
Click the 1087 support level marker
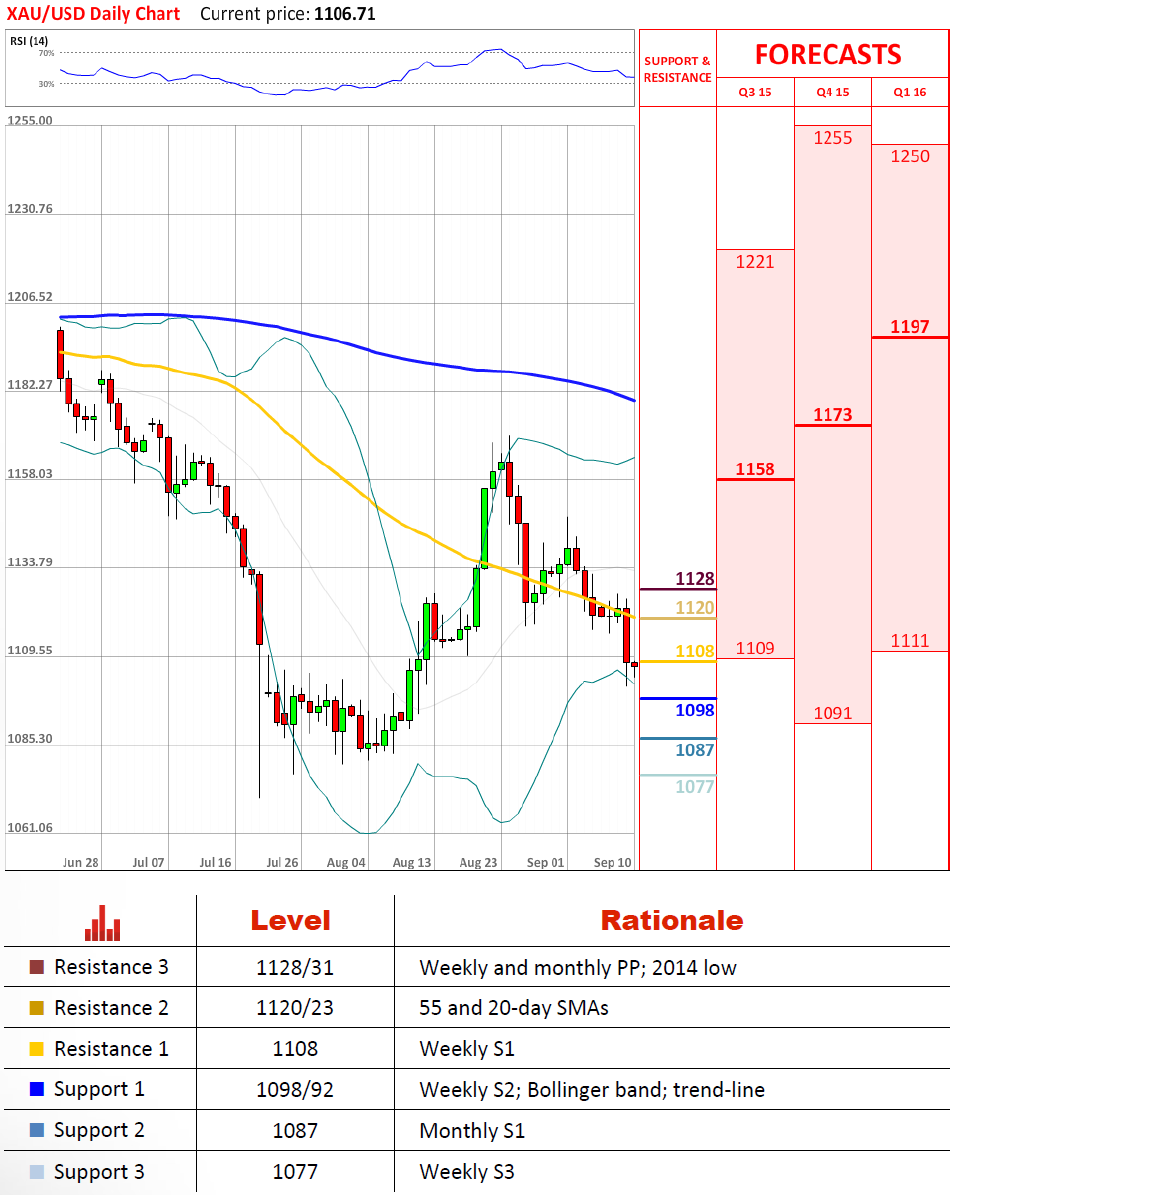[x=695, y=750]
